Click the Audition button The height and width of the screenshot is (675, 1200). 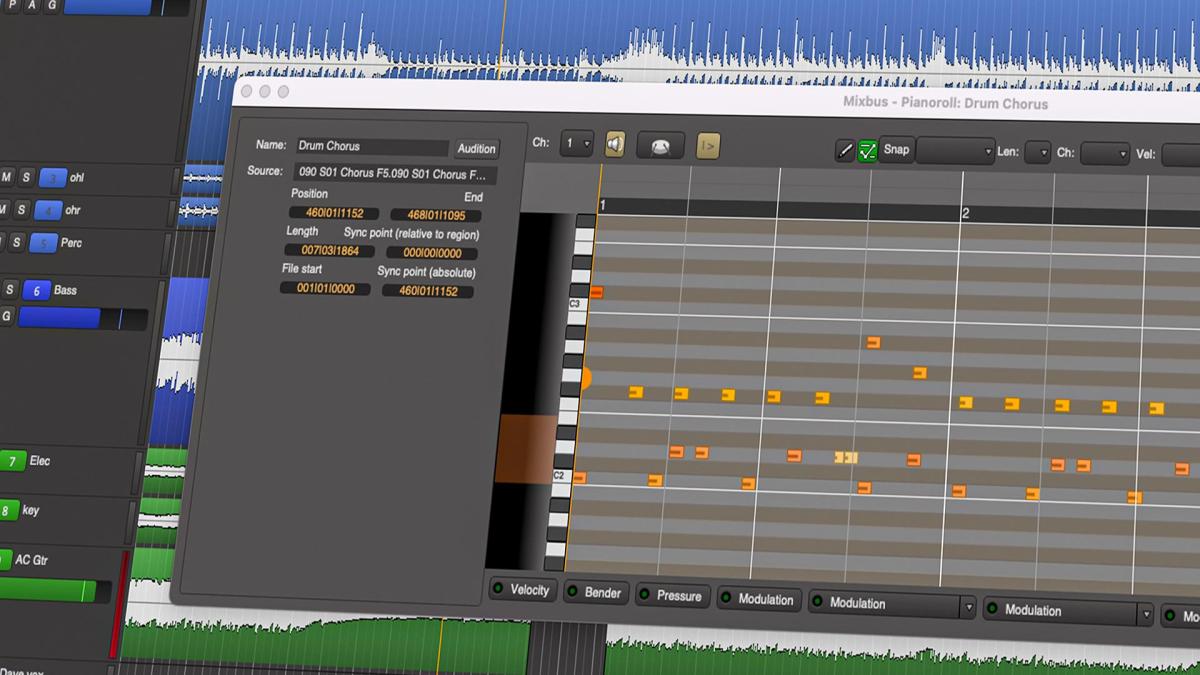pos(476,148)
